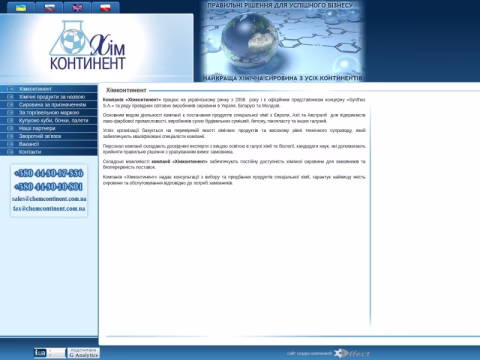Click arrow icon beside Сировина за призначенням
This screenshot has width=480, height=360.
point(10,105)
